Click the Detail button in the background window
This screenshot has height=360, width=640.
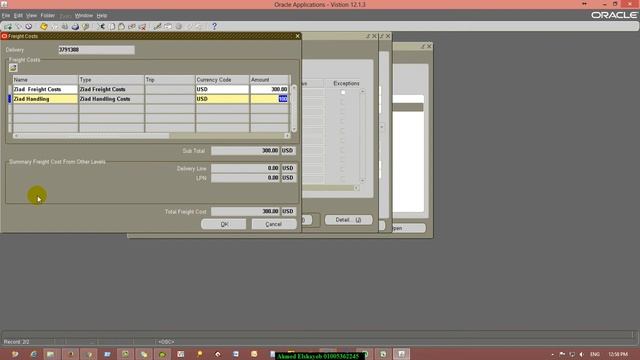point(348,220)
